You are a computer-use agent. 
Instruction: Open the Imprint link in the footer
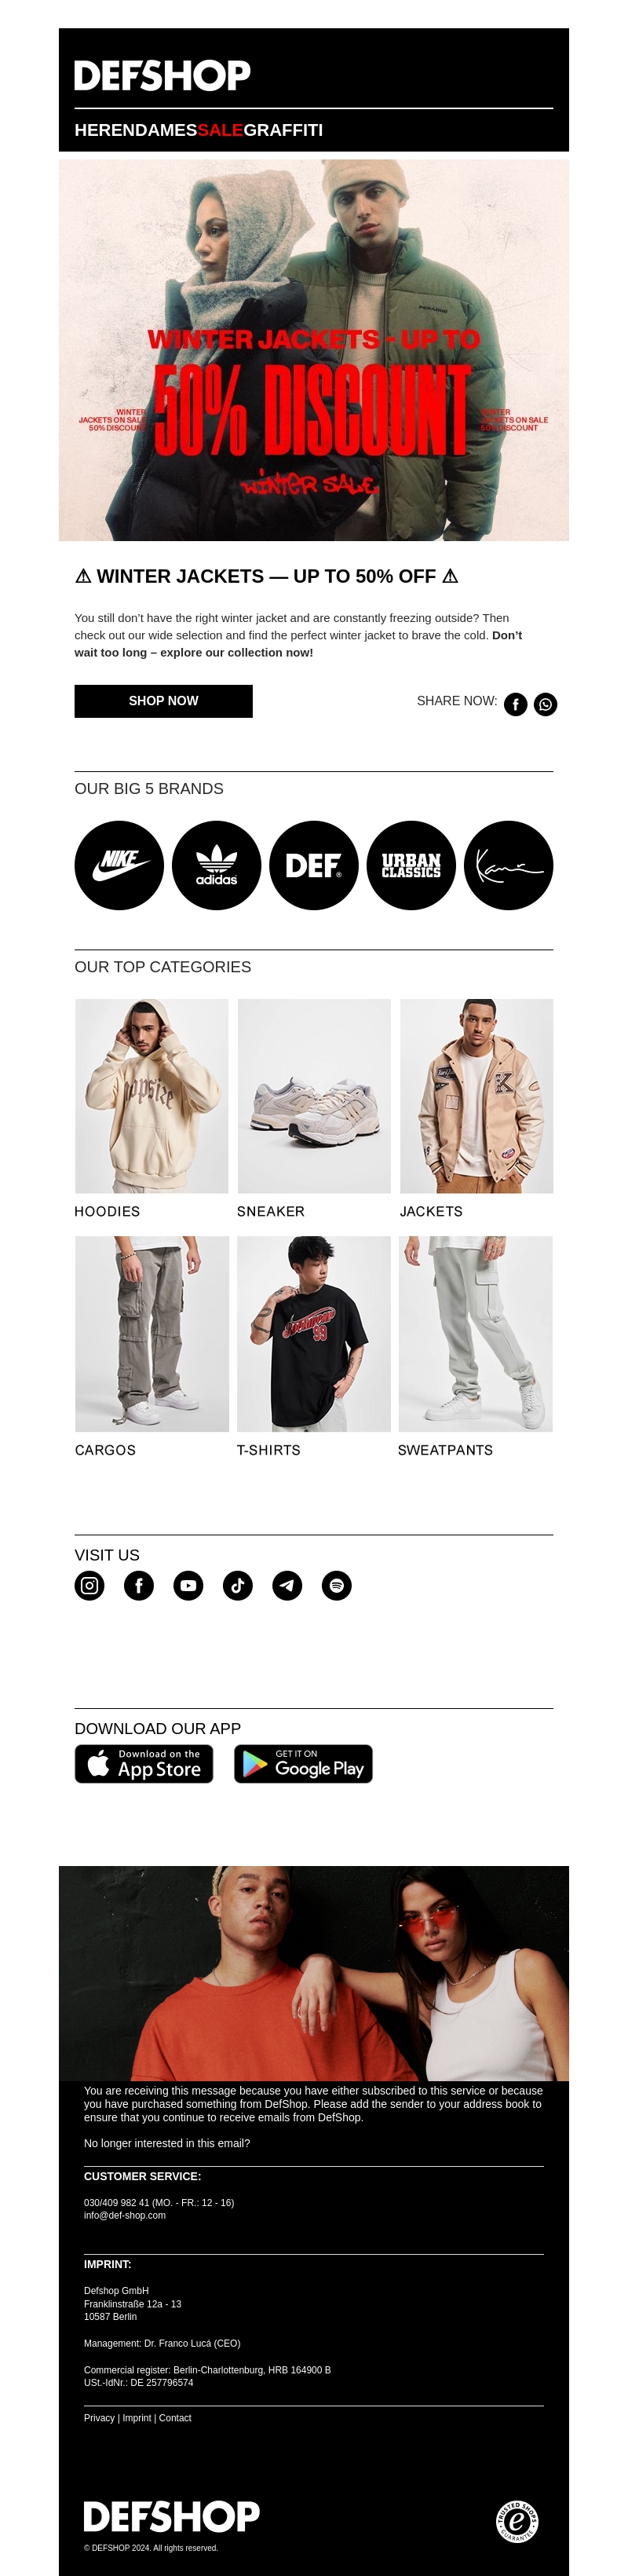click(x=137, y=2418)
